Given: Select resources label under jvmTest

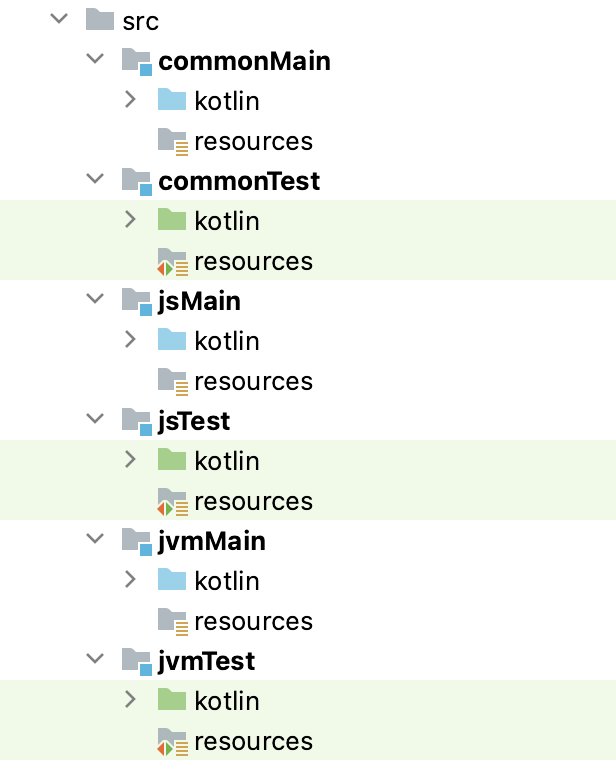Looking at the screenshot, I should (253, 741).
